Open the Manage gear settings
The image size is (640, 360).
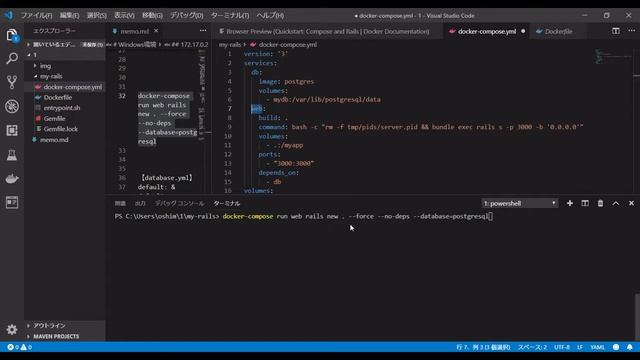tap(12, 329)
